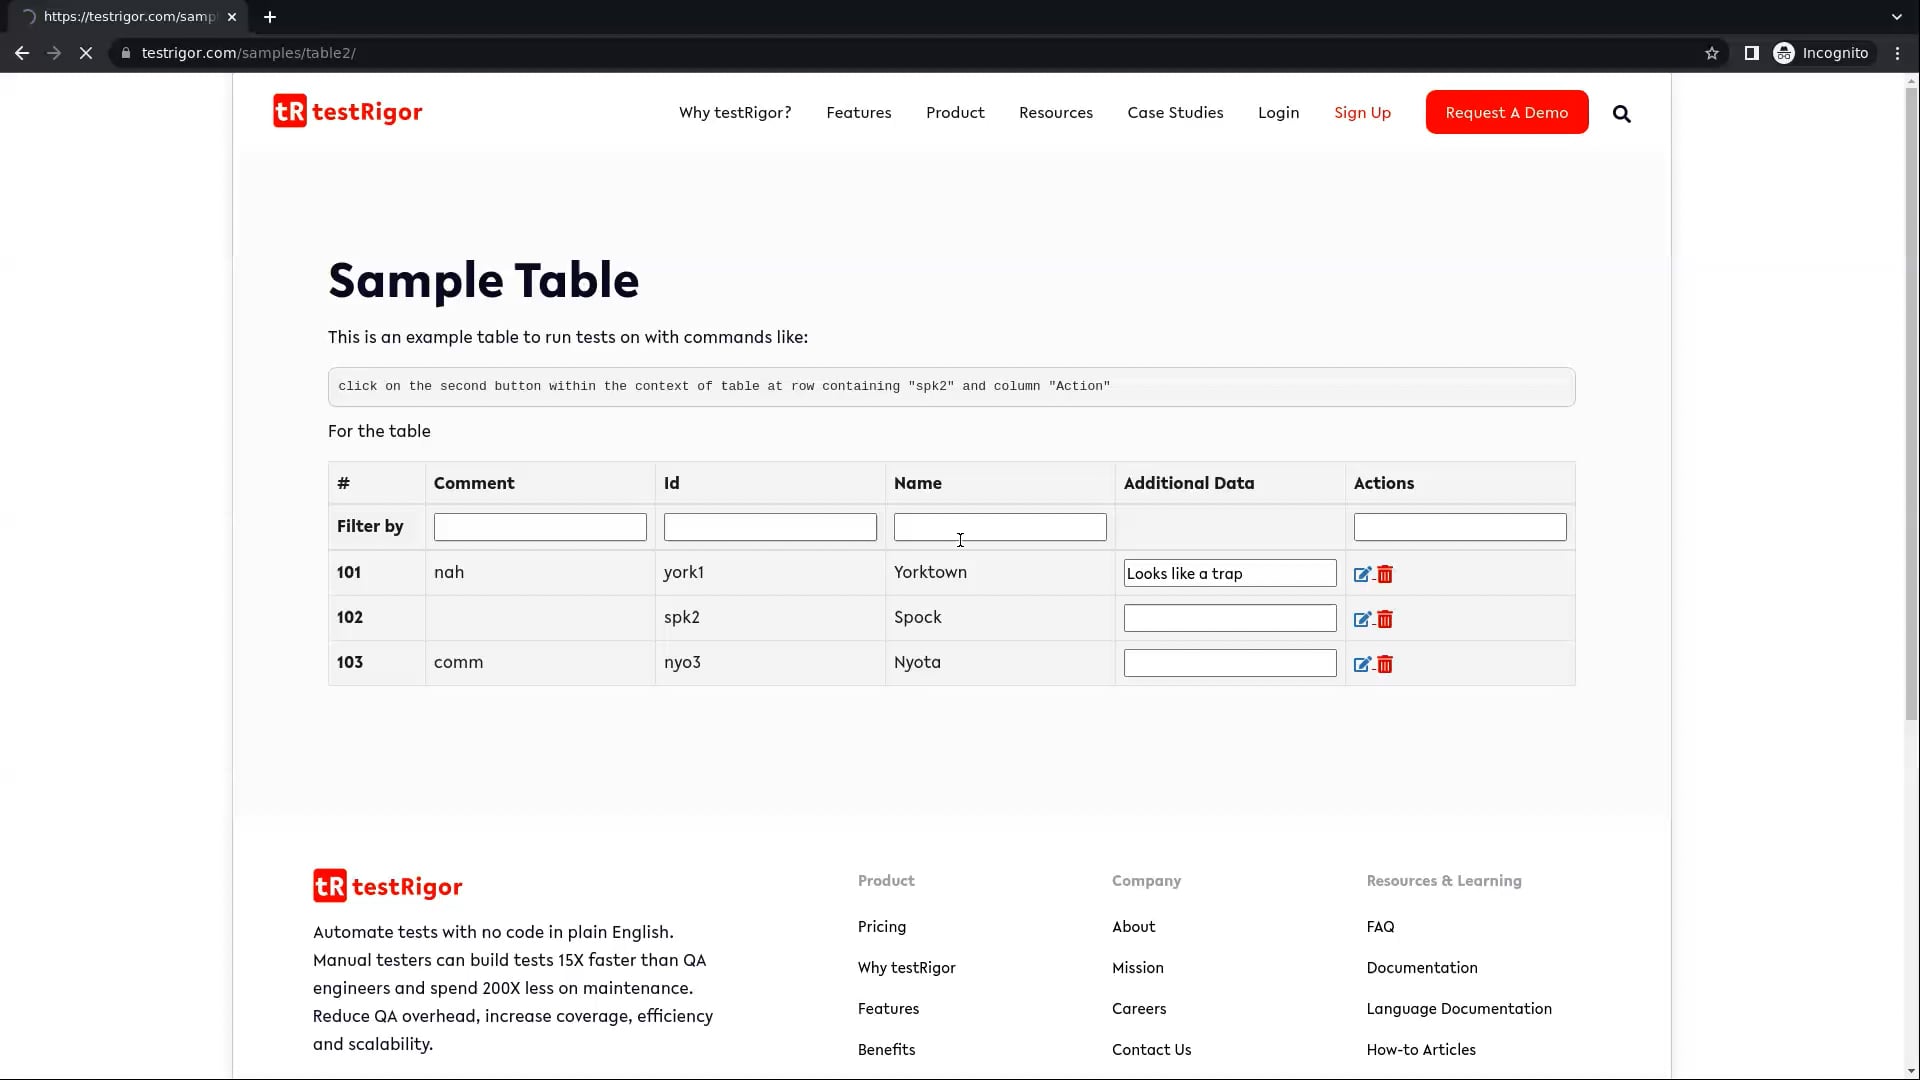Select Case Studies in the navigation menu
Viewport: 1920px width, 1080px height.
[x=1175, y=113]
